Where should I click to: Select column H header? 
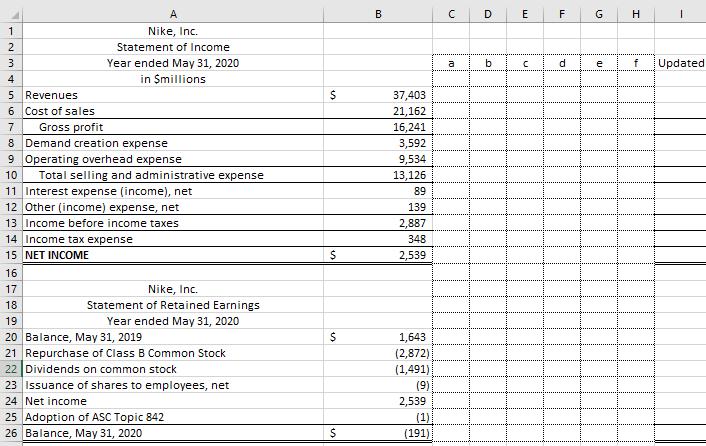pos(635,14)
